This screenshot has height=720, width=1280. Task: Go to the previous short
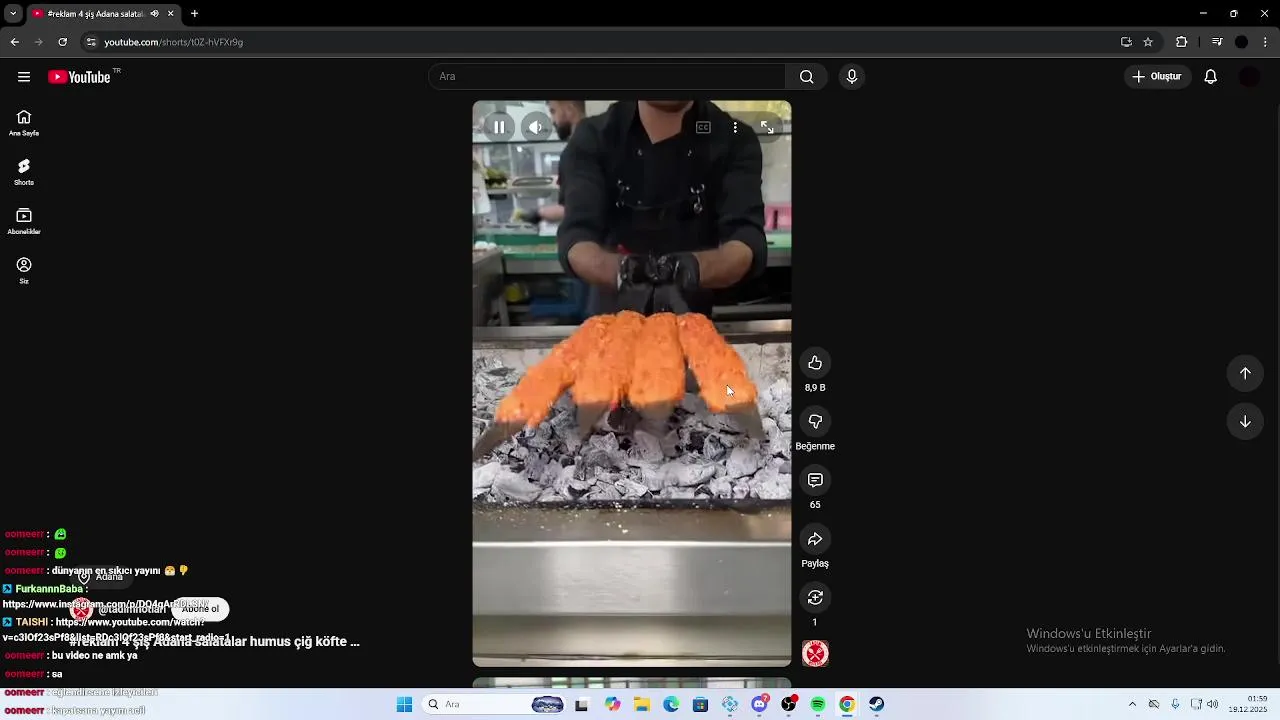1245,373
